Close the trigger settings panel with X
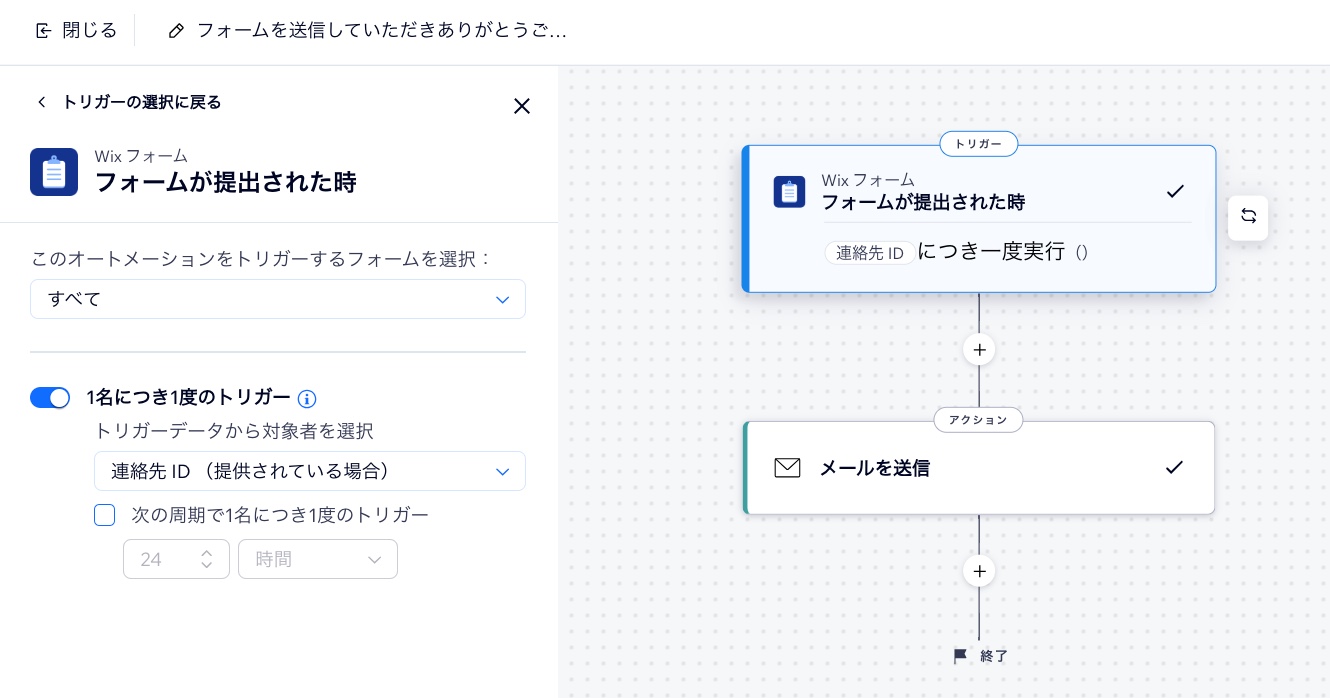Screen dimensions: 1330x698 pyautogui.click(x=521, y=106)
